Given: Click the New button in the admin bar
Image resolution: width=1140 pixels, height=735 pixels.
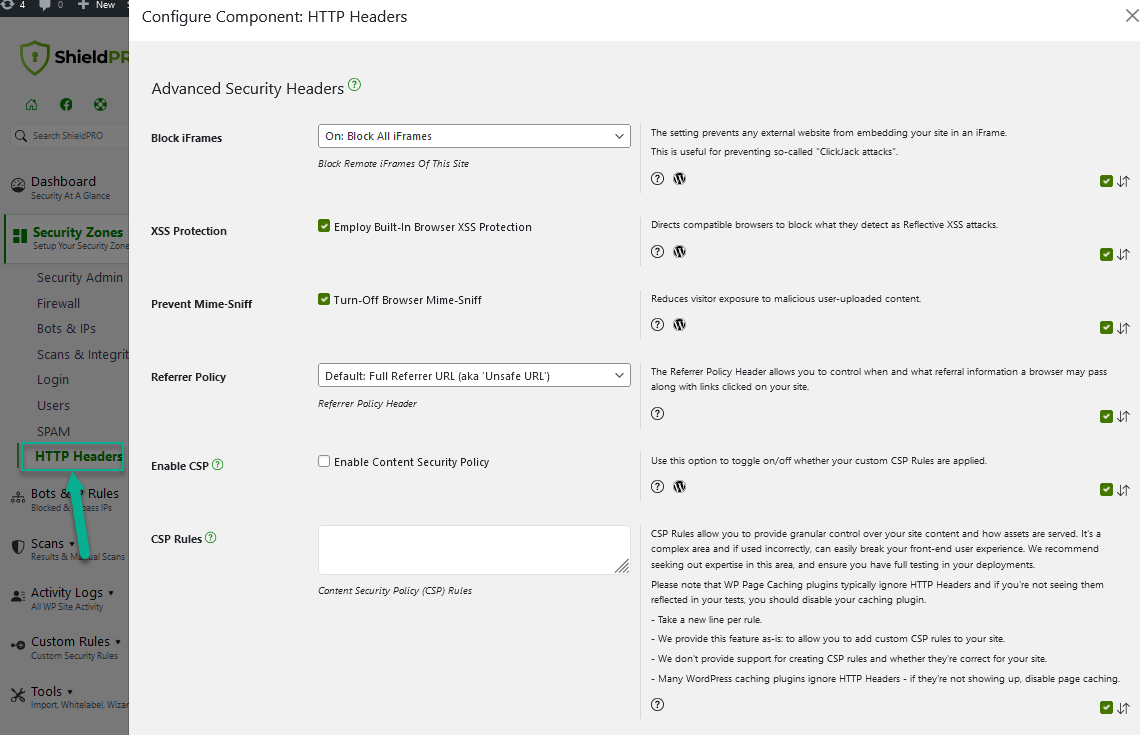Looking at the screenshot, I should (98, 6).
